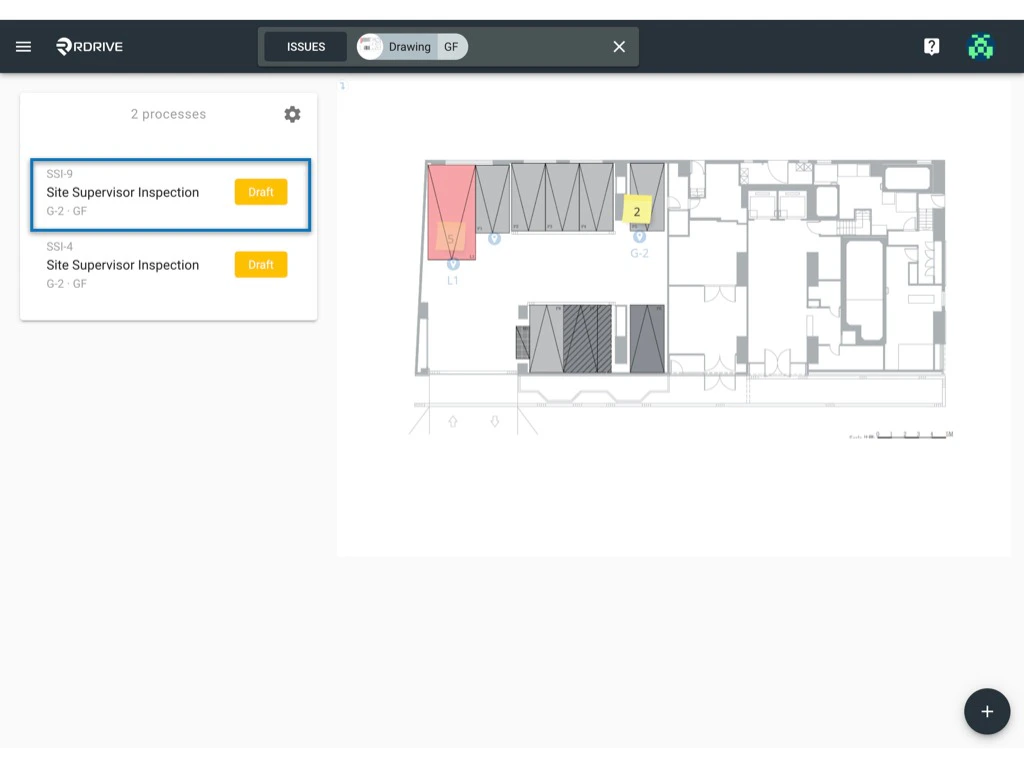This screenshot has height=768, width=1024.
Task: Click the 'G-2 · GF' text under SSI-9
Action: click(67, 211)
